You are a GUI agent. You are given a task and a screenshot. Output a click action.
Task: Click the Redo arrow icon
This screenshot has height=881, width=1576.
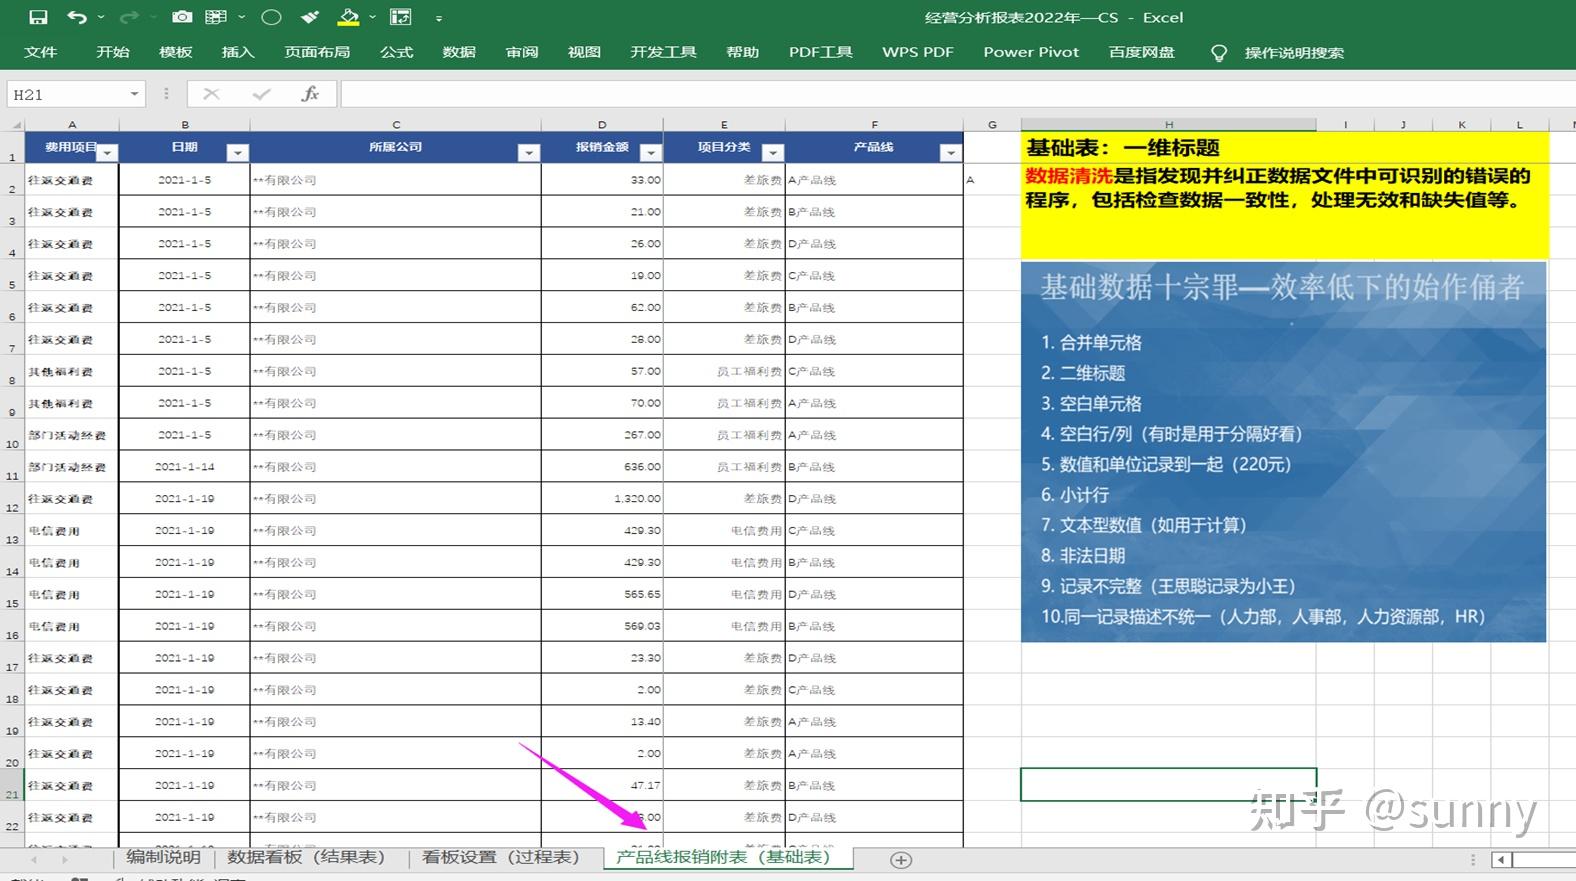click(x=128, y=17)
